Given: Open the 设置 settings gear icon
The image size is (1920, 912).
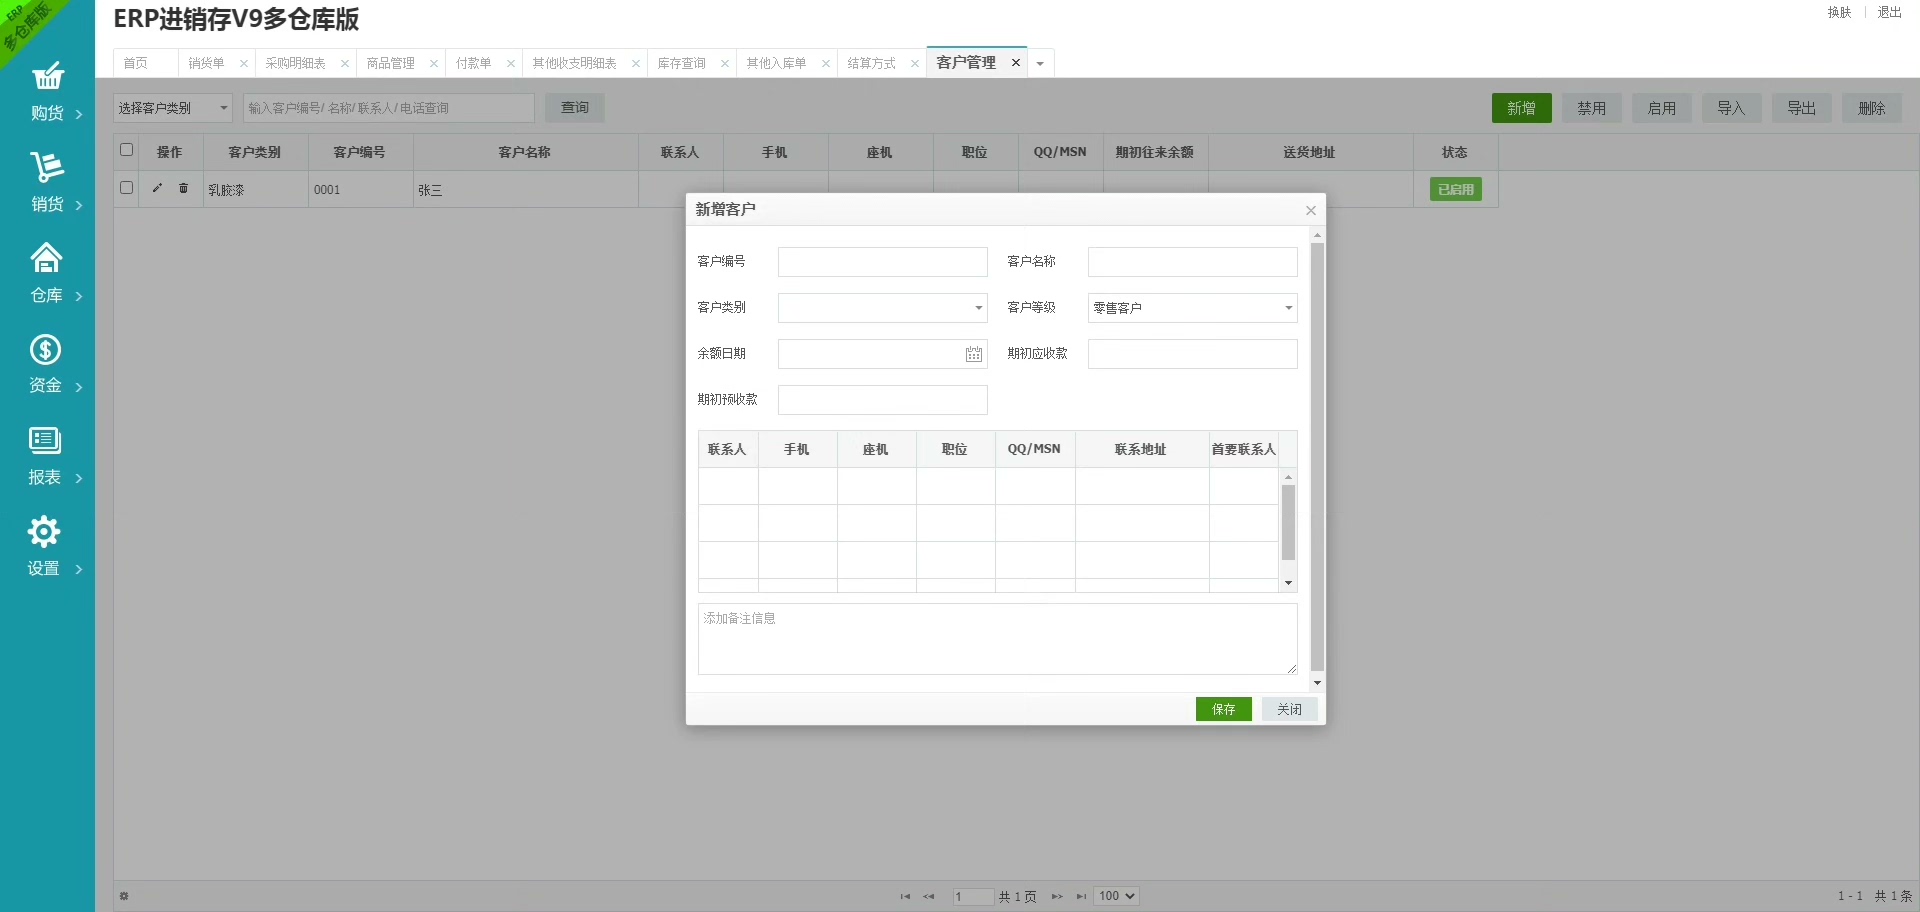Looking at the screenshot, I should pyautogui.click(x=44, y=532).
